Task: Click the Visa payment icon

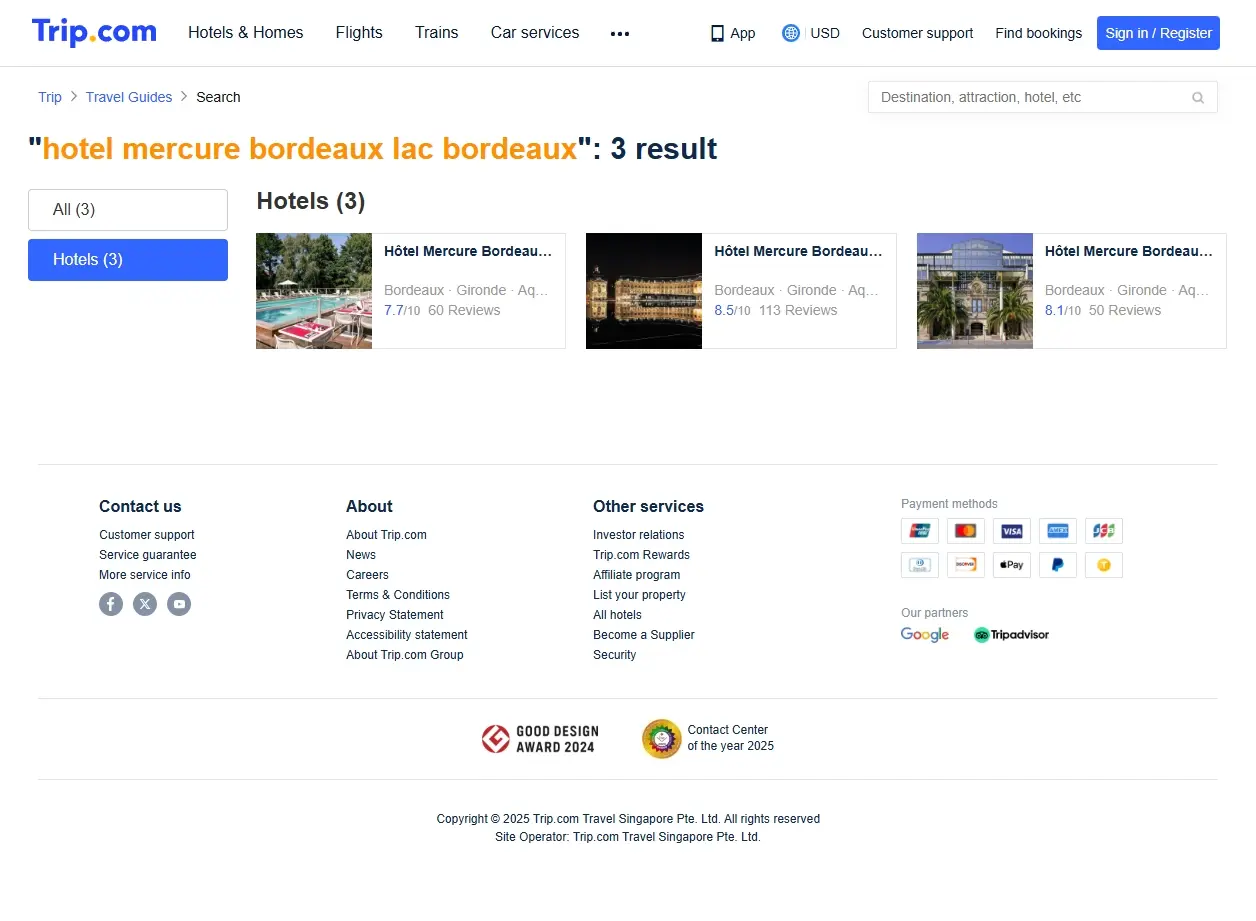Action: [1012, 531]
